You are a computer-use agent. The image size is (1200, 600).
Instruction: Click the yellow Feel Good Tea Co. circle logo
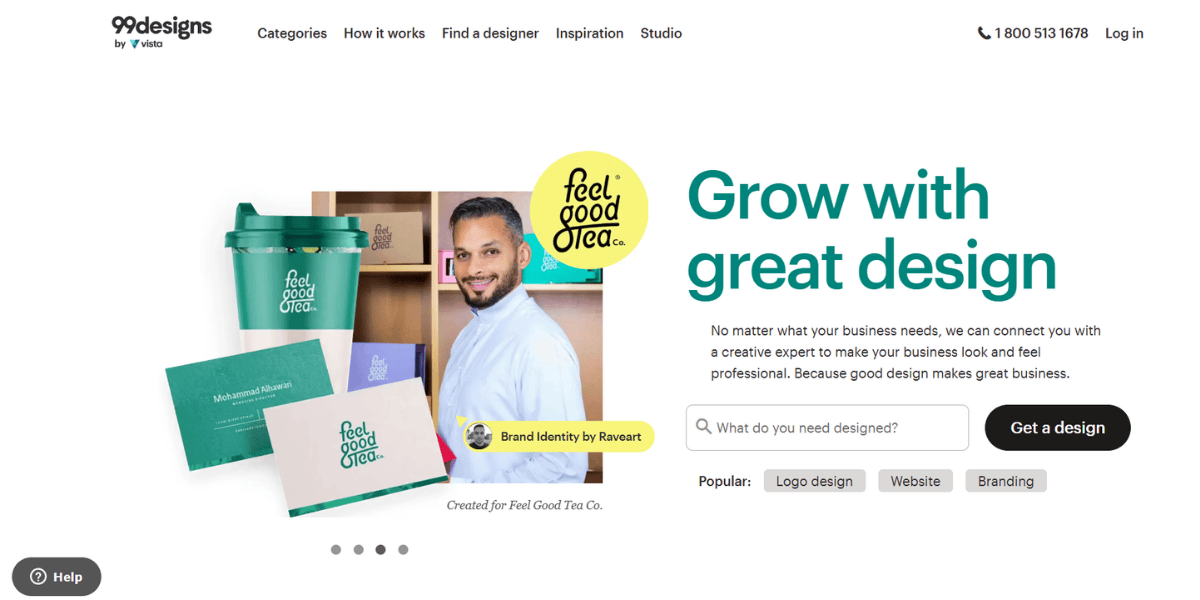(589, 211)
